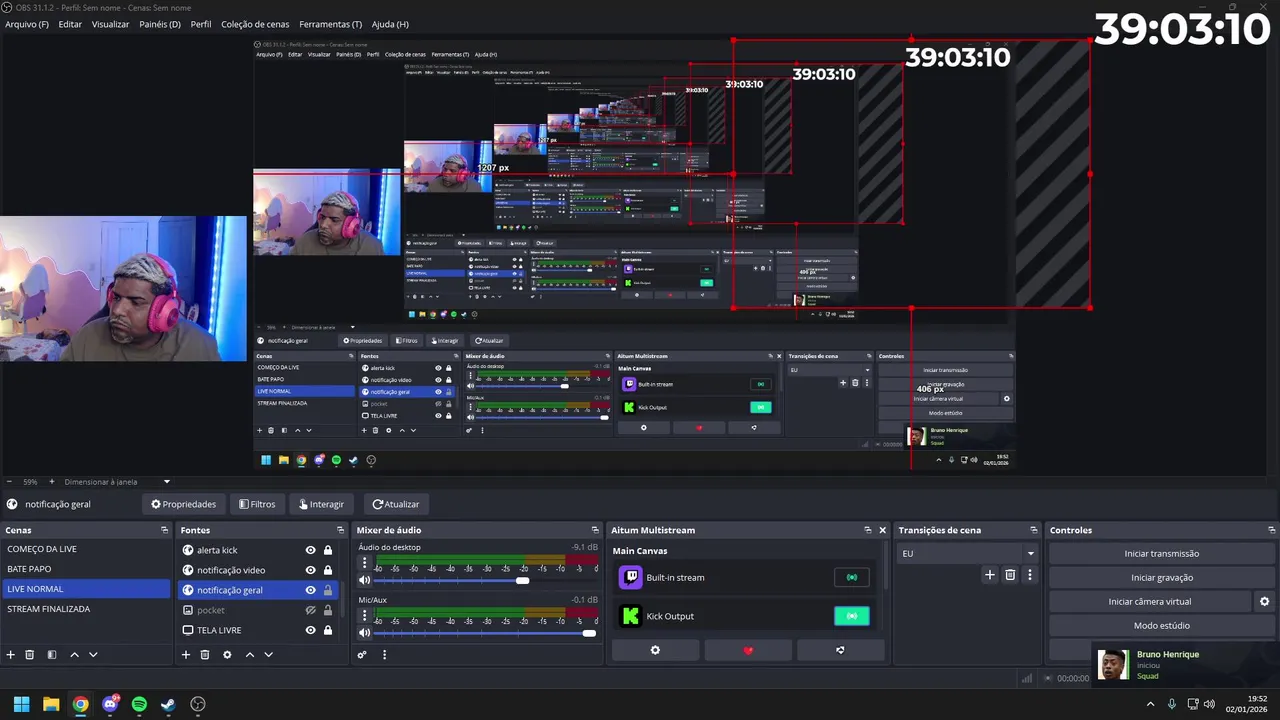
Task: Select the LIVE NORMAL scene
Action: [85, 589]
